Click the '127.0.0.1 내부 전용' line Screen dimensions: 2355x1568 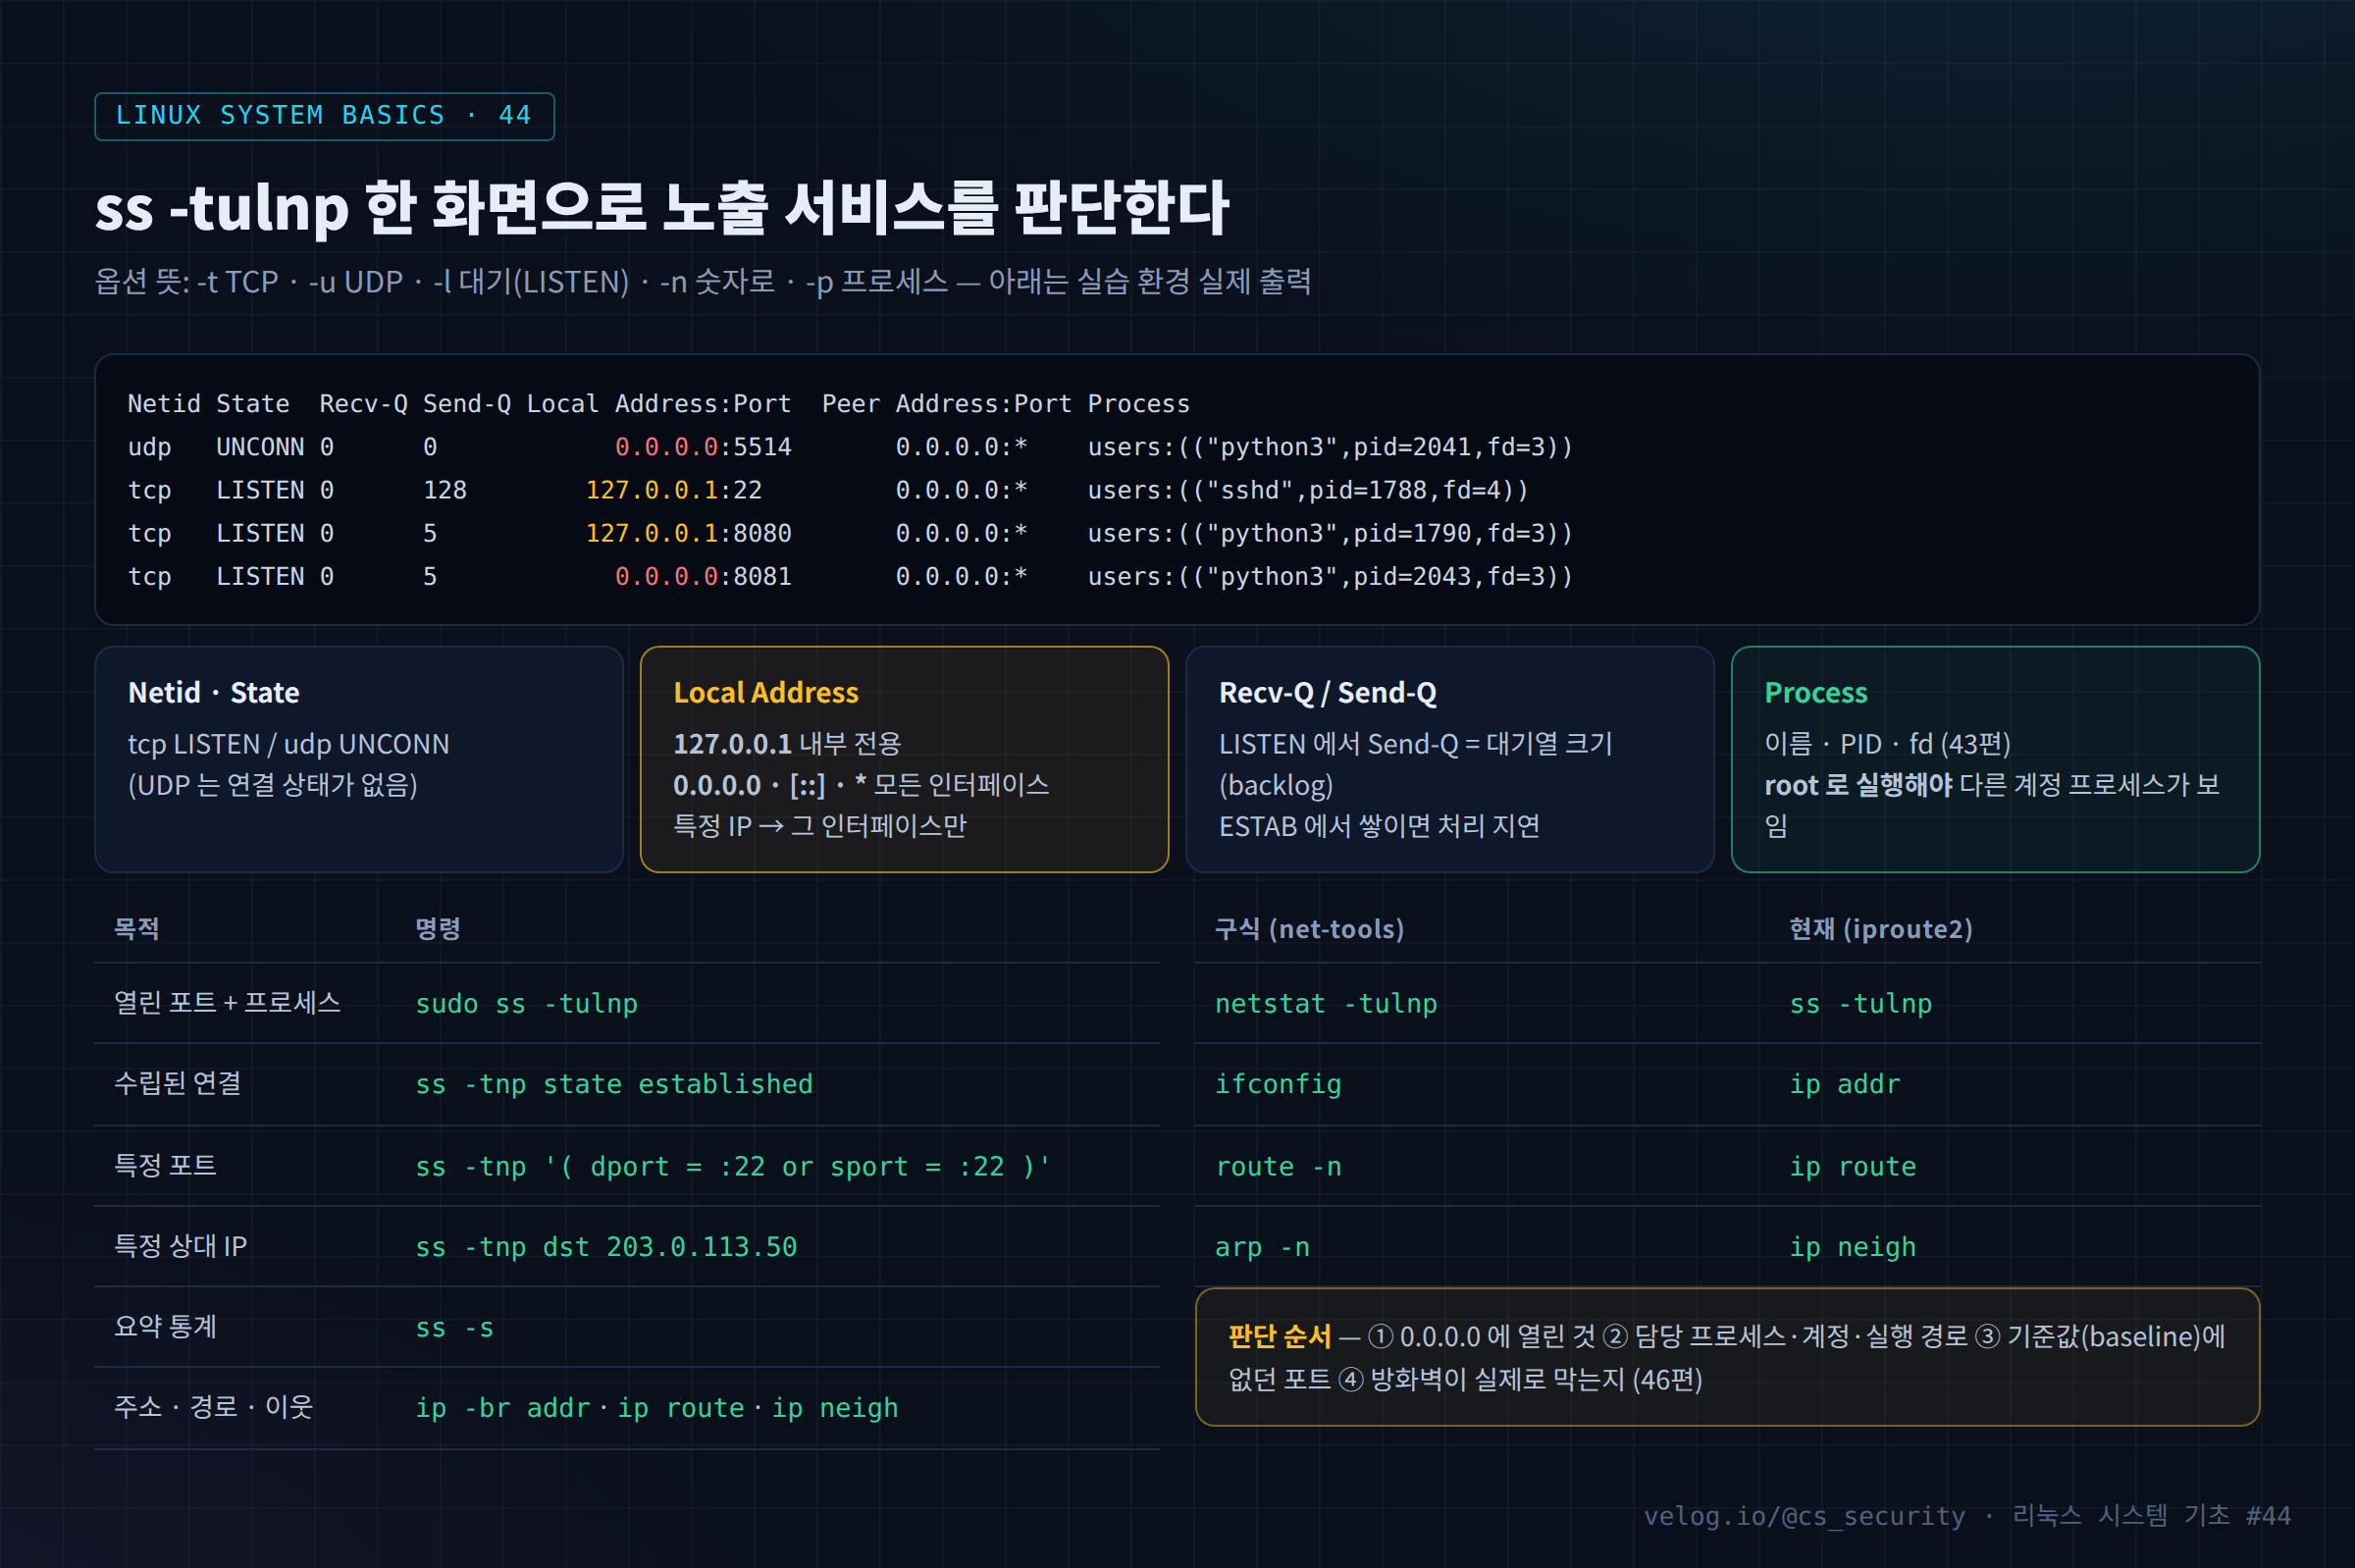pos(787,743)
